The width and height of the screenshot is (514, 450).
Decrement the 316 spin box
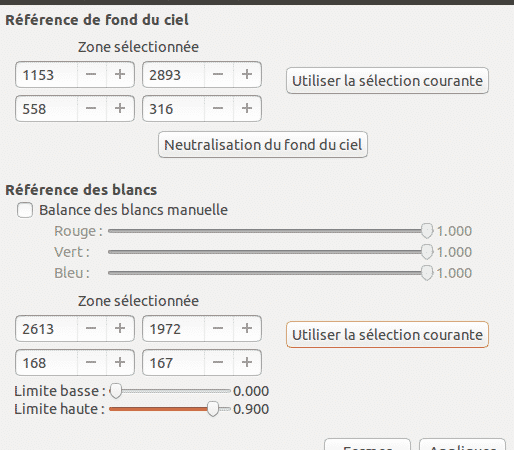[218, 108]
